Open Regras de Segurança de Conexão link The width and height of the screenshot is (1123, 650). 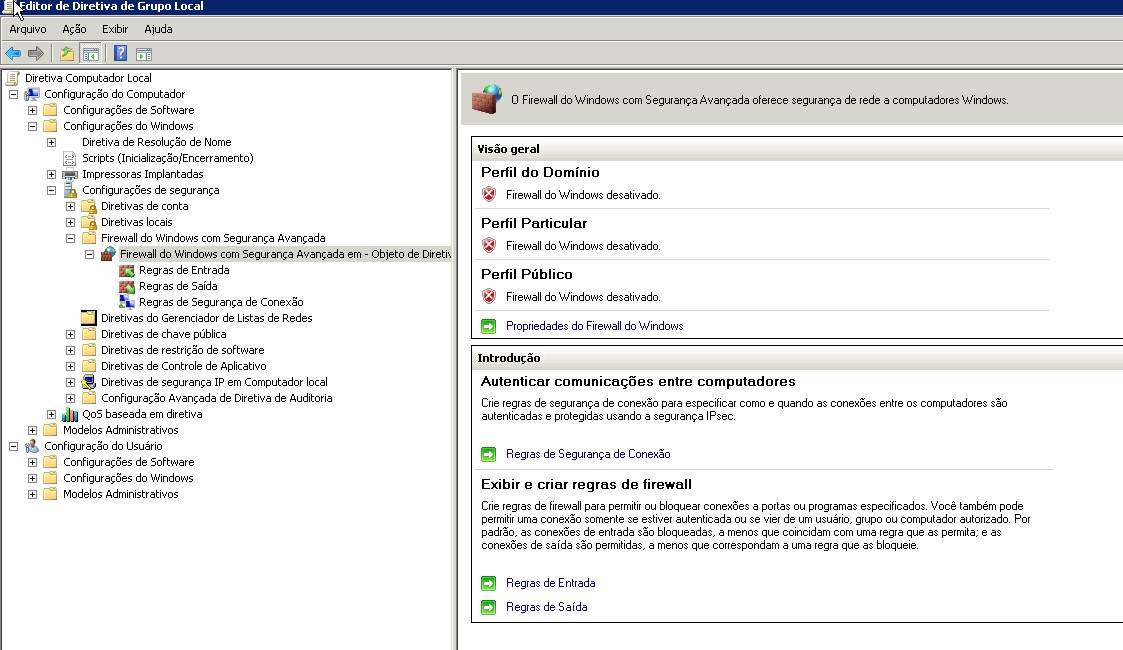588,454
